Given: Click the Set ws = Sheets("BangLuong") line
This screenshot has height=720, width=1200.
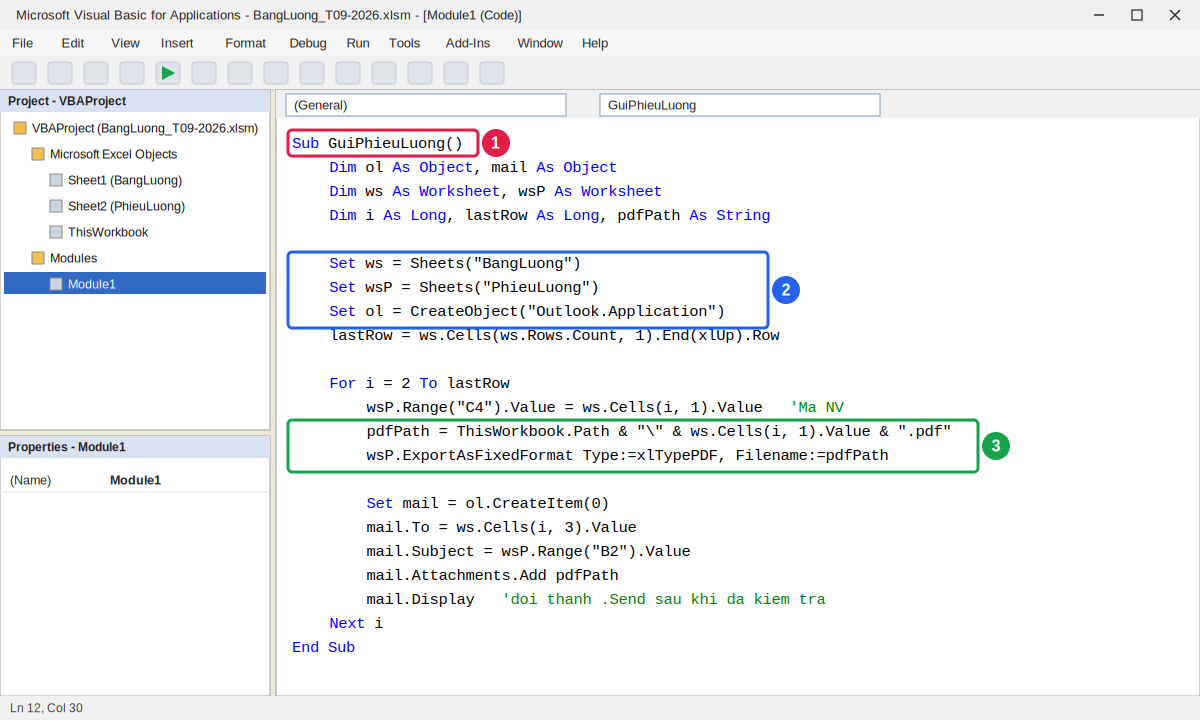Looking at the screenshot, I should tap(455, 264).
